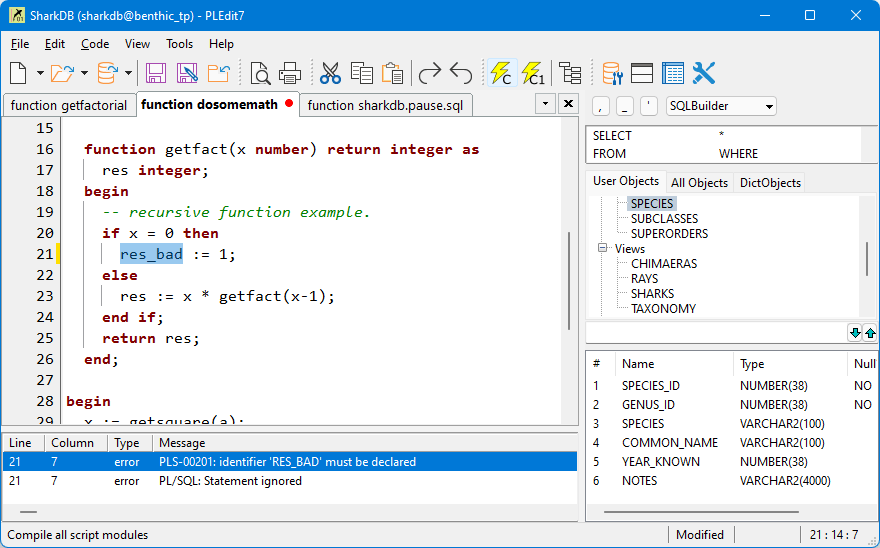Image resolution: width=880 pixels, height=548 pixels.
Task: Click the scissors Cut icon
Action: coord(330,73)
